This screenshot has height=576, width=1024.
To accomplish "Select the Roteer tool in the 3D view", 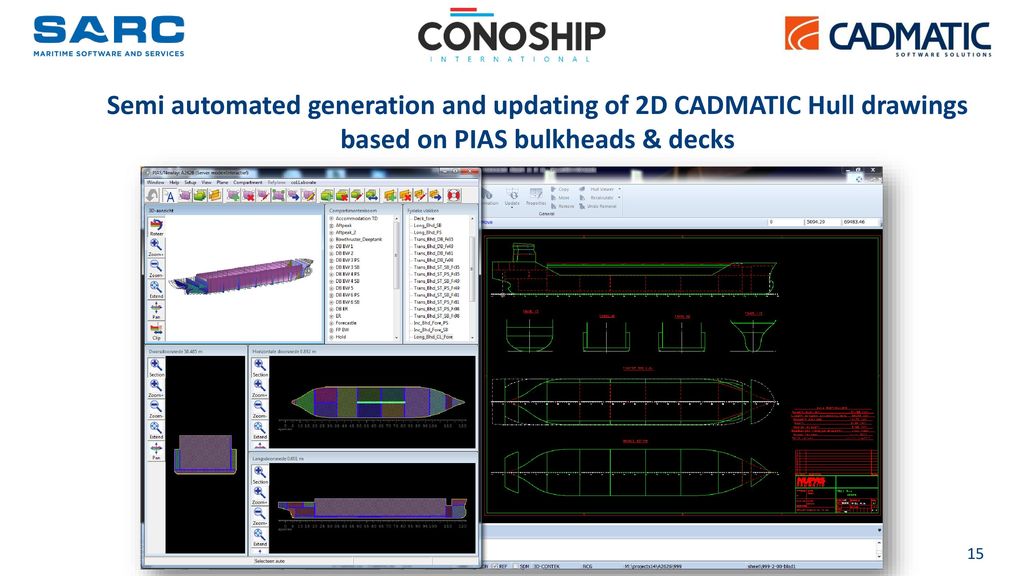I will tap(156, 227).
